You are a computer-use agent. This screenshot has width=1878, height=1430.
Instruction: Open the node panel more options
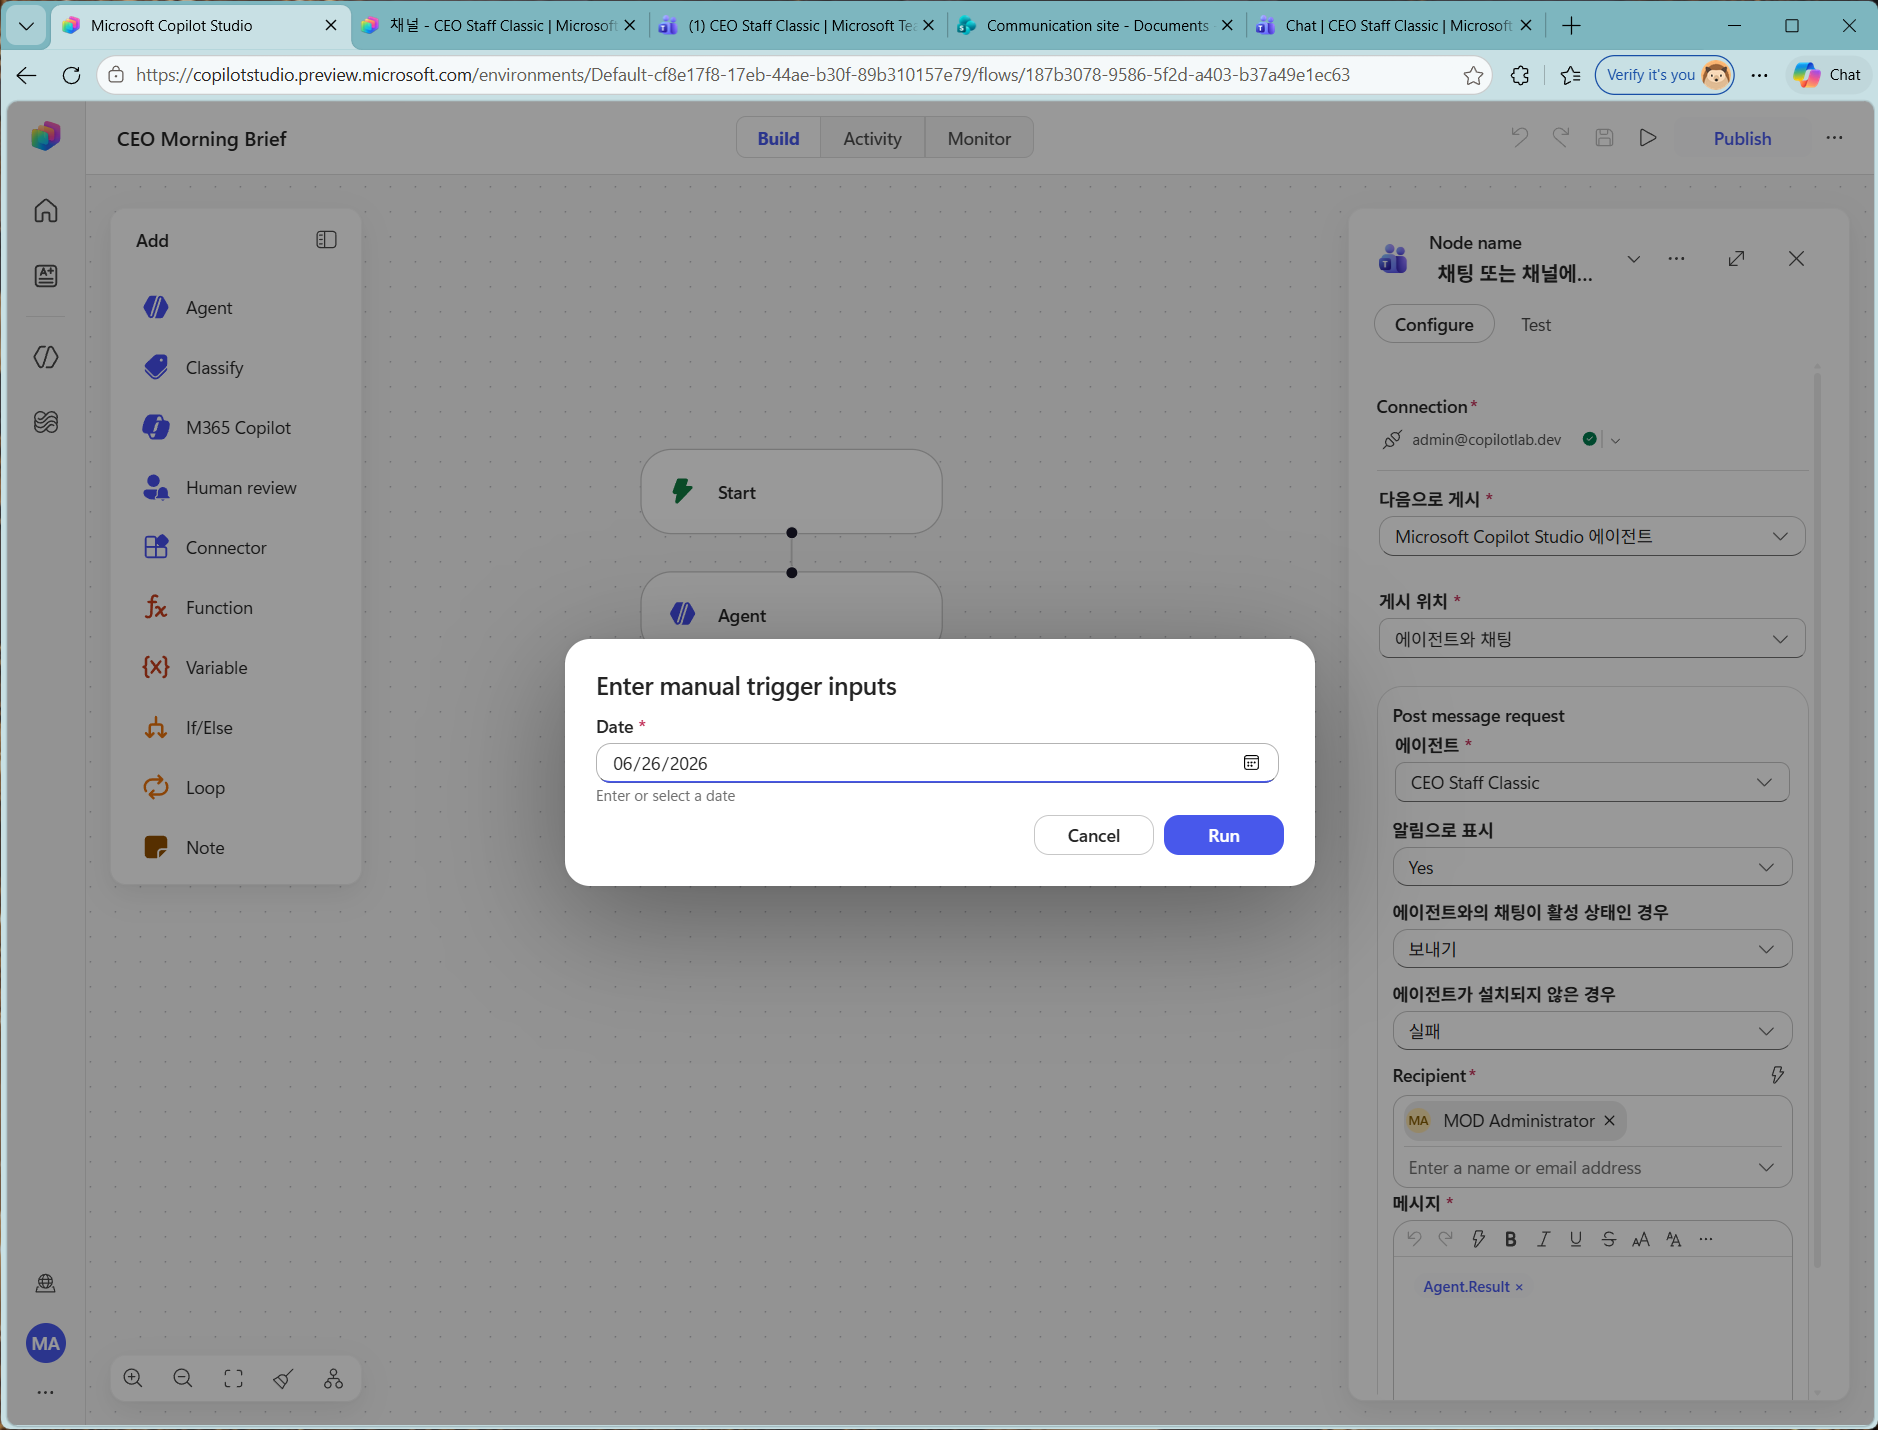(x=1677, y=259)
